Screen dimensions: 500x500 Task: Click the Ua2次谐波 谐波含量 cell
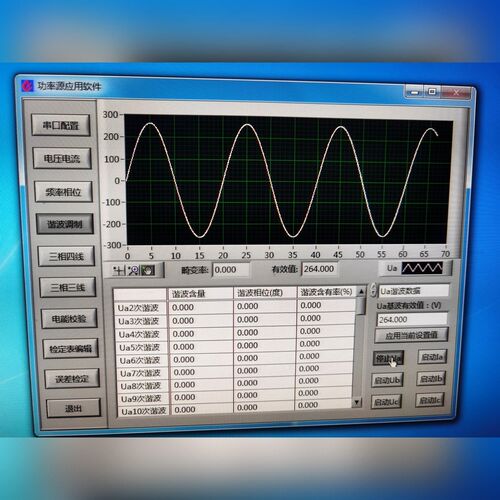click(201, 307)
